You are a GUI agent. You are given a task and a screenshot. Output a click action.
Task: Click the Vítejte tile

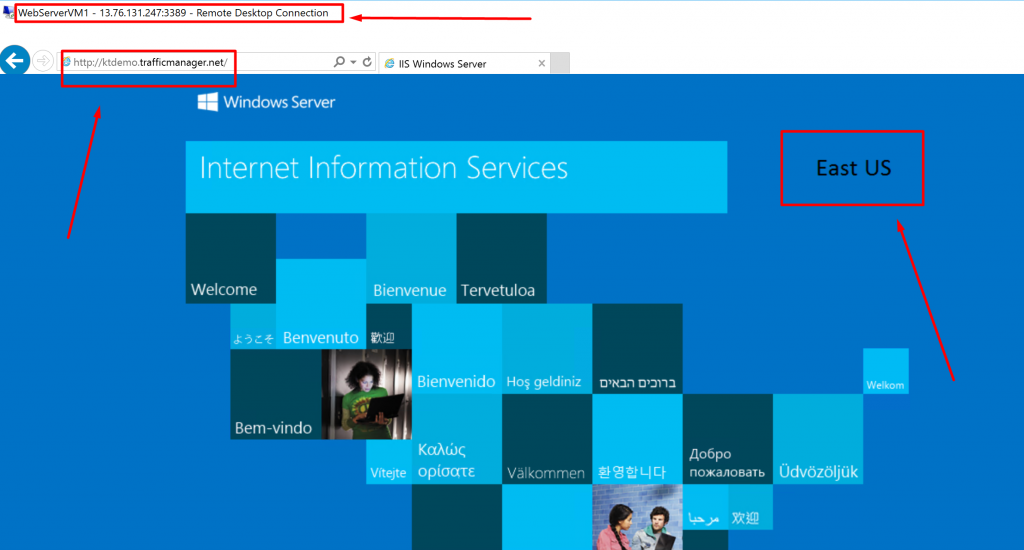pyautogui.click(x=389, y=462)
